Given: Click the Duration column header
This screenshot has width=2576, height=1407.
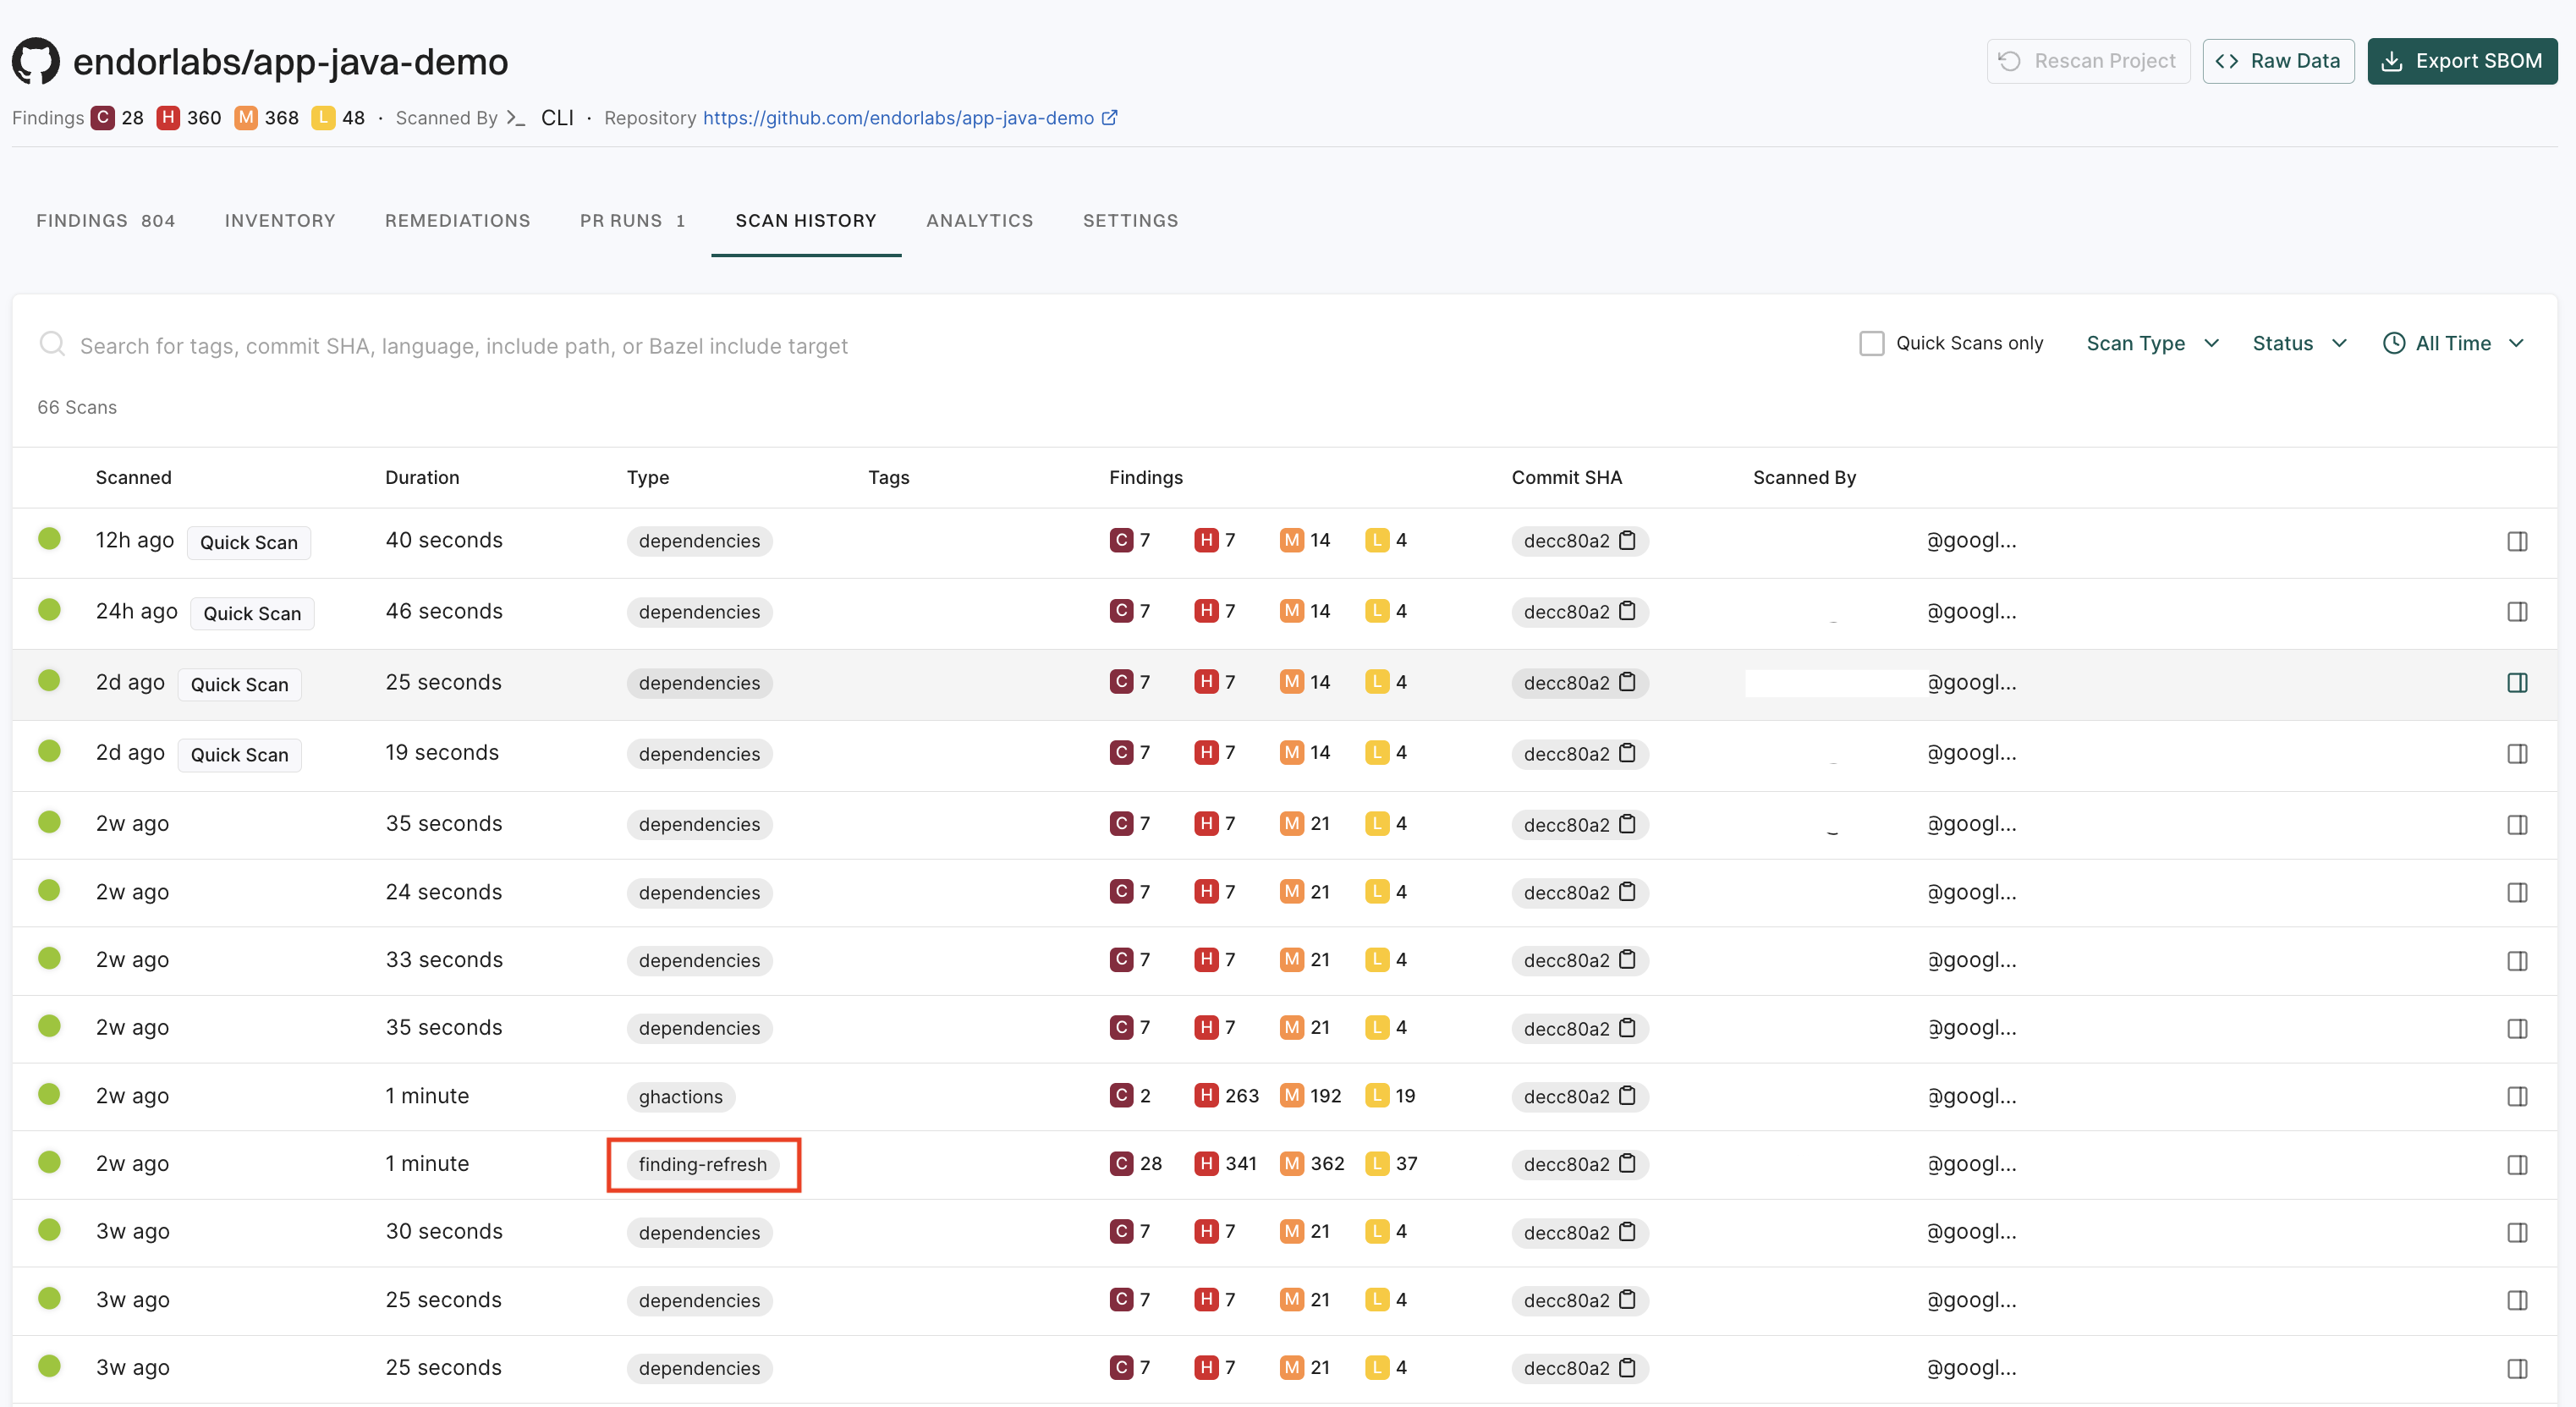Looking at the screenshot, I should click(x=422, y=477).
